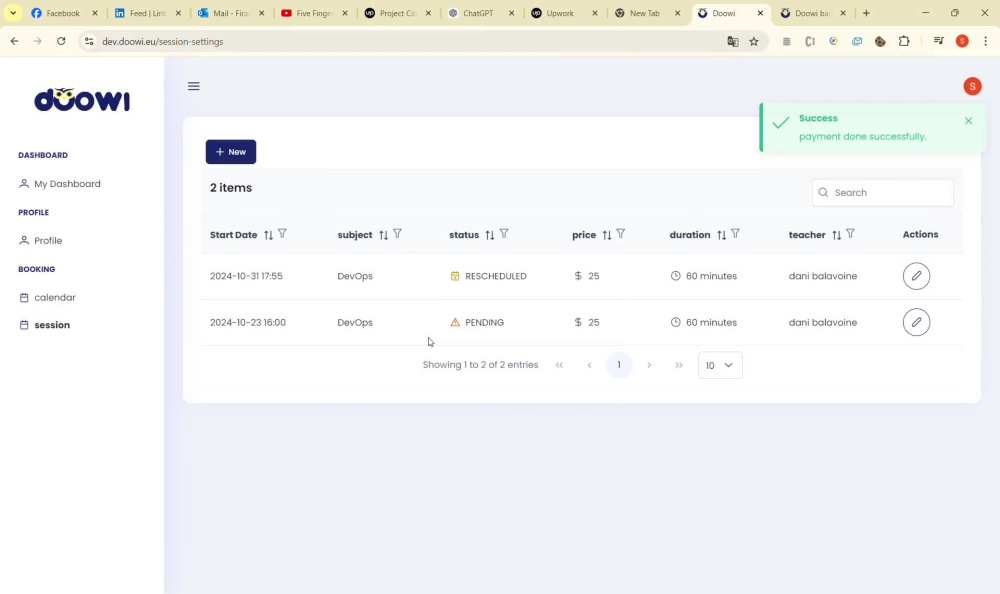Go to previous page of entries
Screen dimensions: 1000x594
click(x=589, y=365)
